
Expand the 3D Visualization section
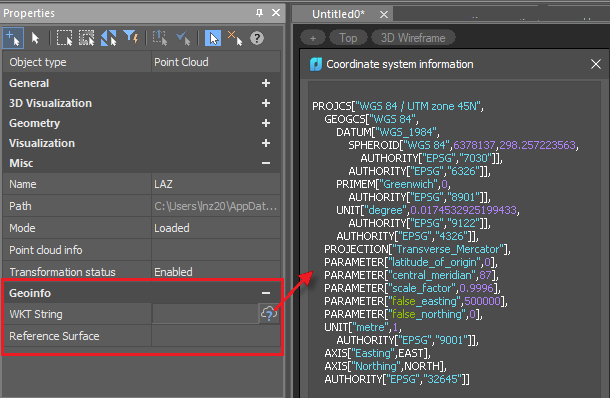pyautogui.click(x=266, y=103)
